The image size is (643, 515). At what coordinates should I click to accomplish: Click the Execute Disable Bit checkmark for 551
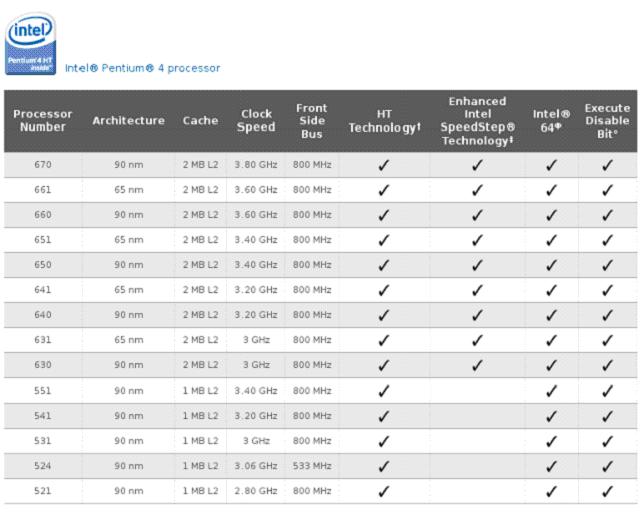coord(607,390)
